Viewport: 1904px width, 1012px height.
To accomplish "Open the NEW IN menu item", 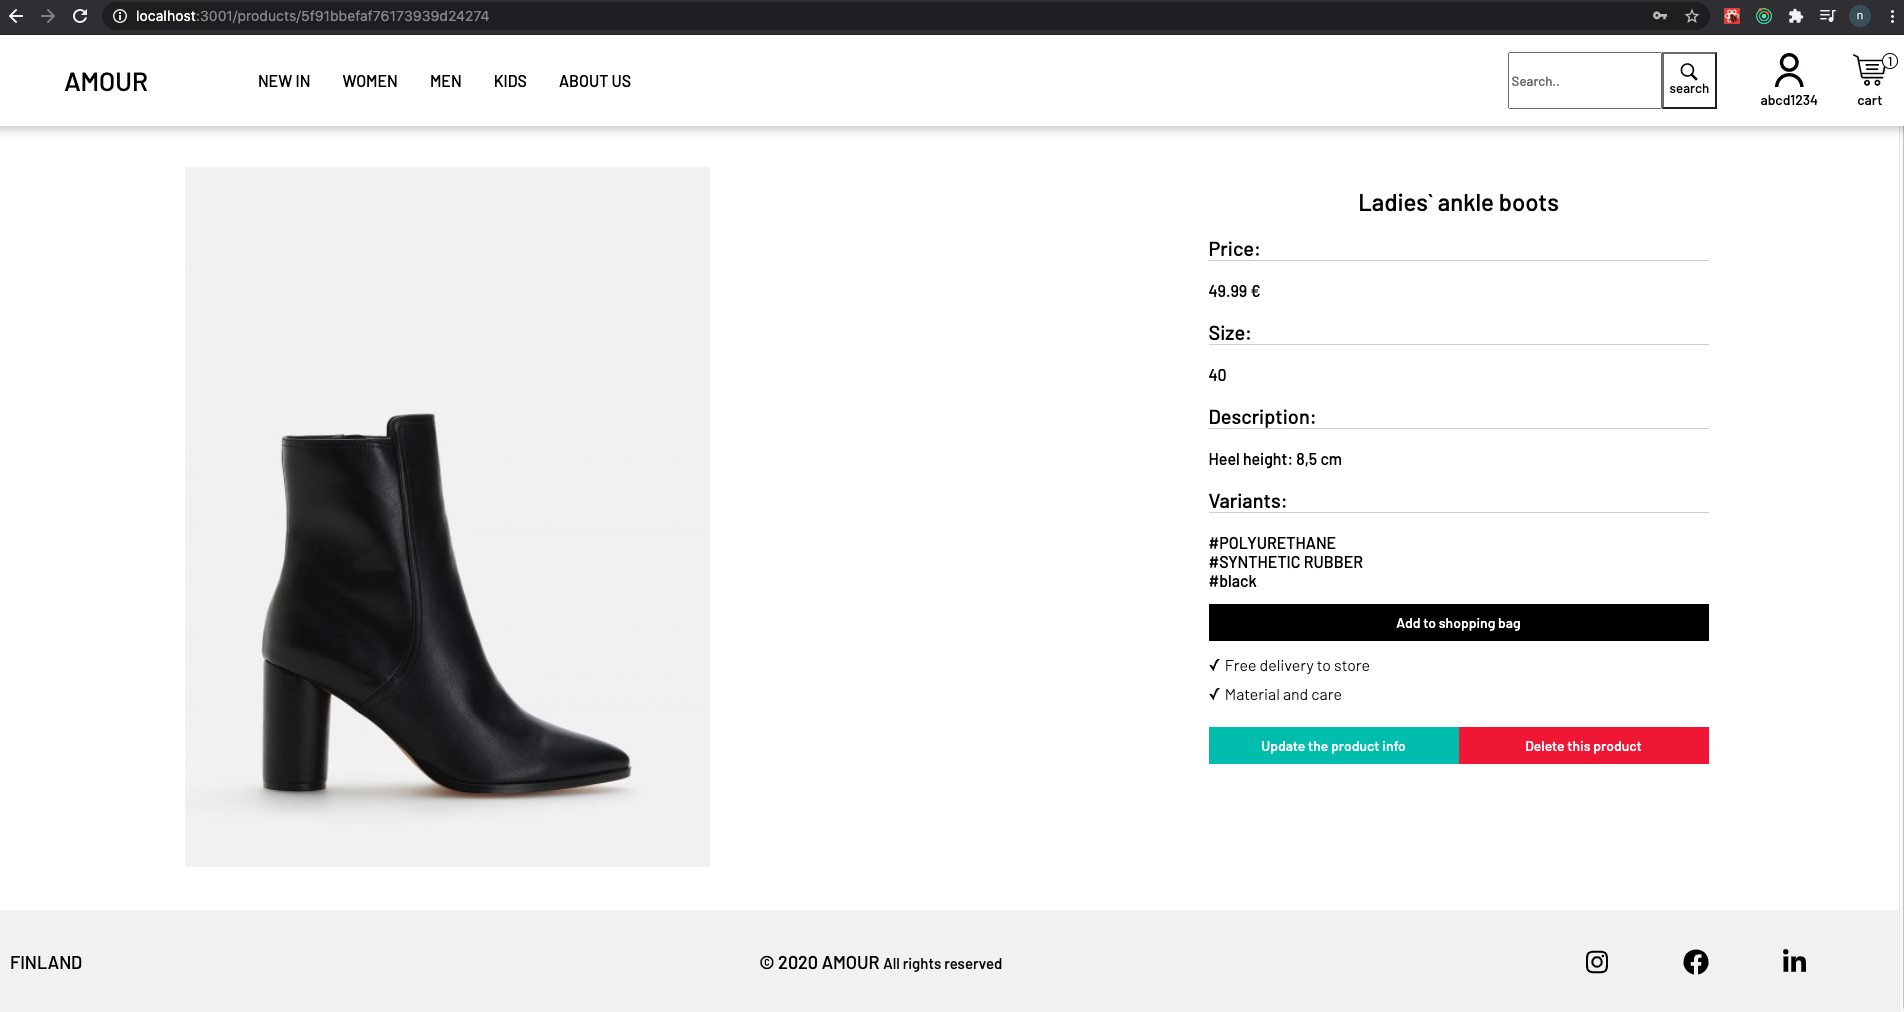I will point(284,81).
